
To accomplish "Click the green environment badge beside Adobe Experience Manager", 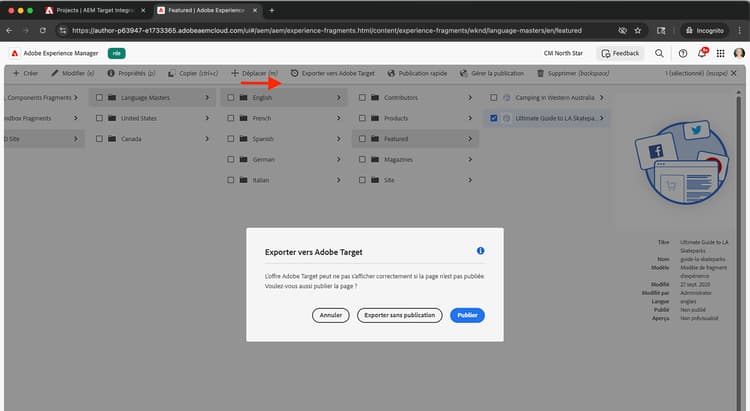I will tap(116, 53).
